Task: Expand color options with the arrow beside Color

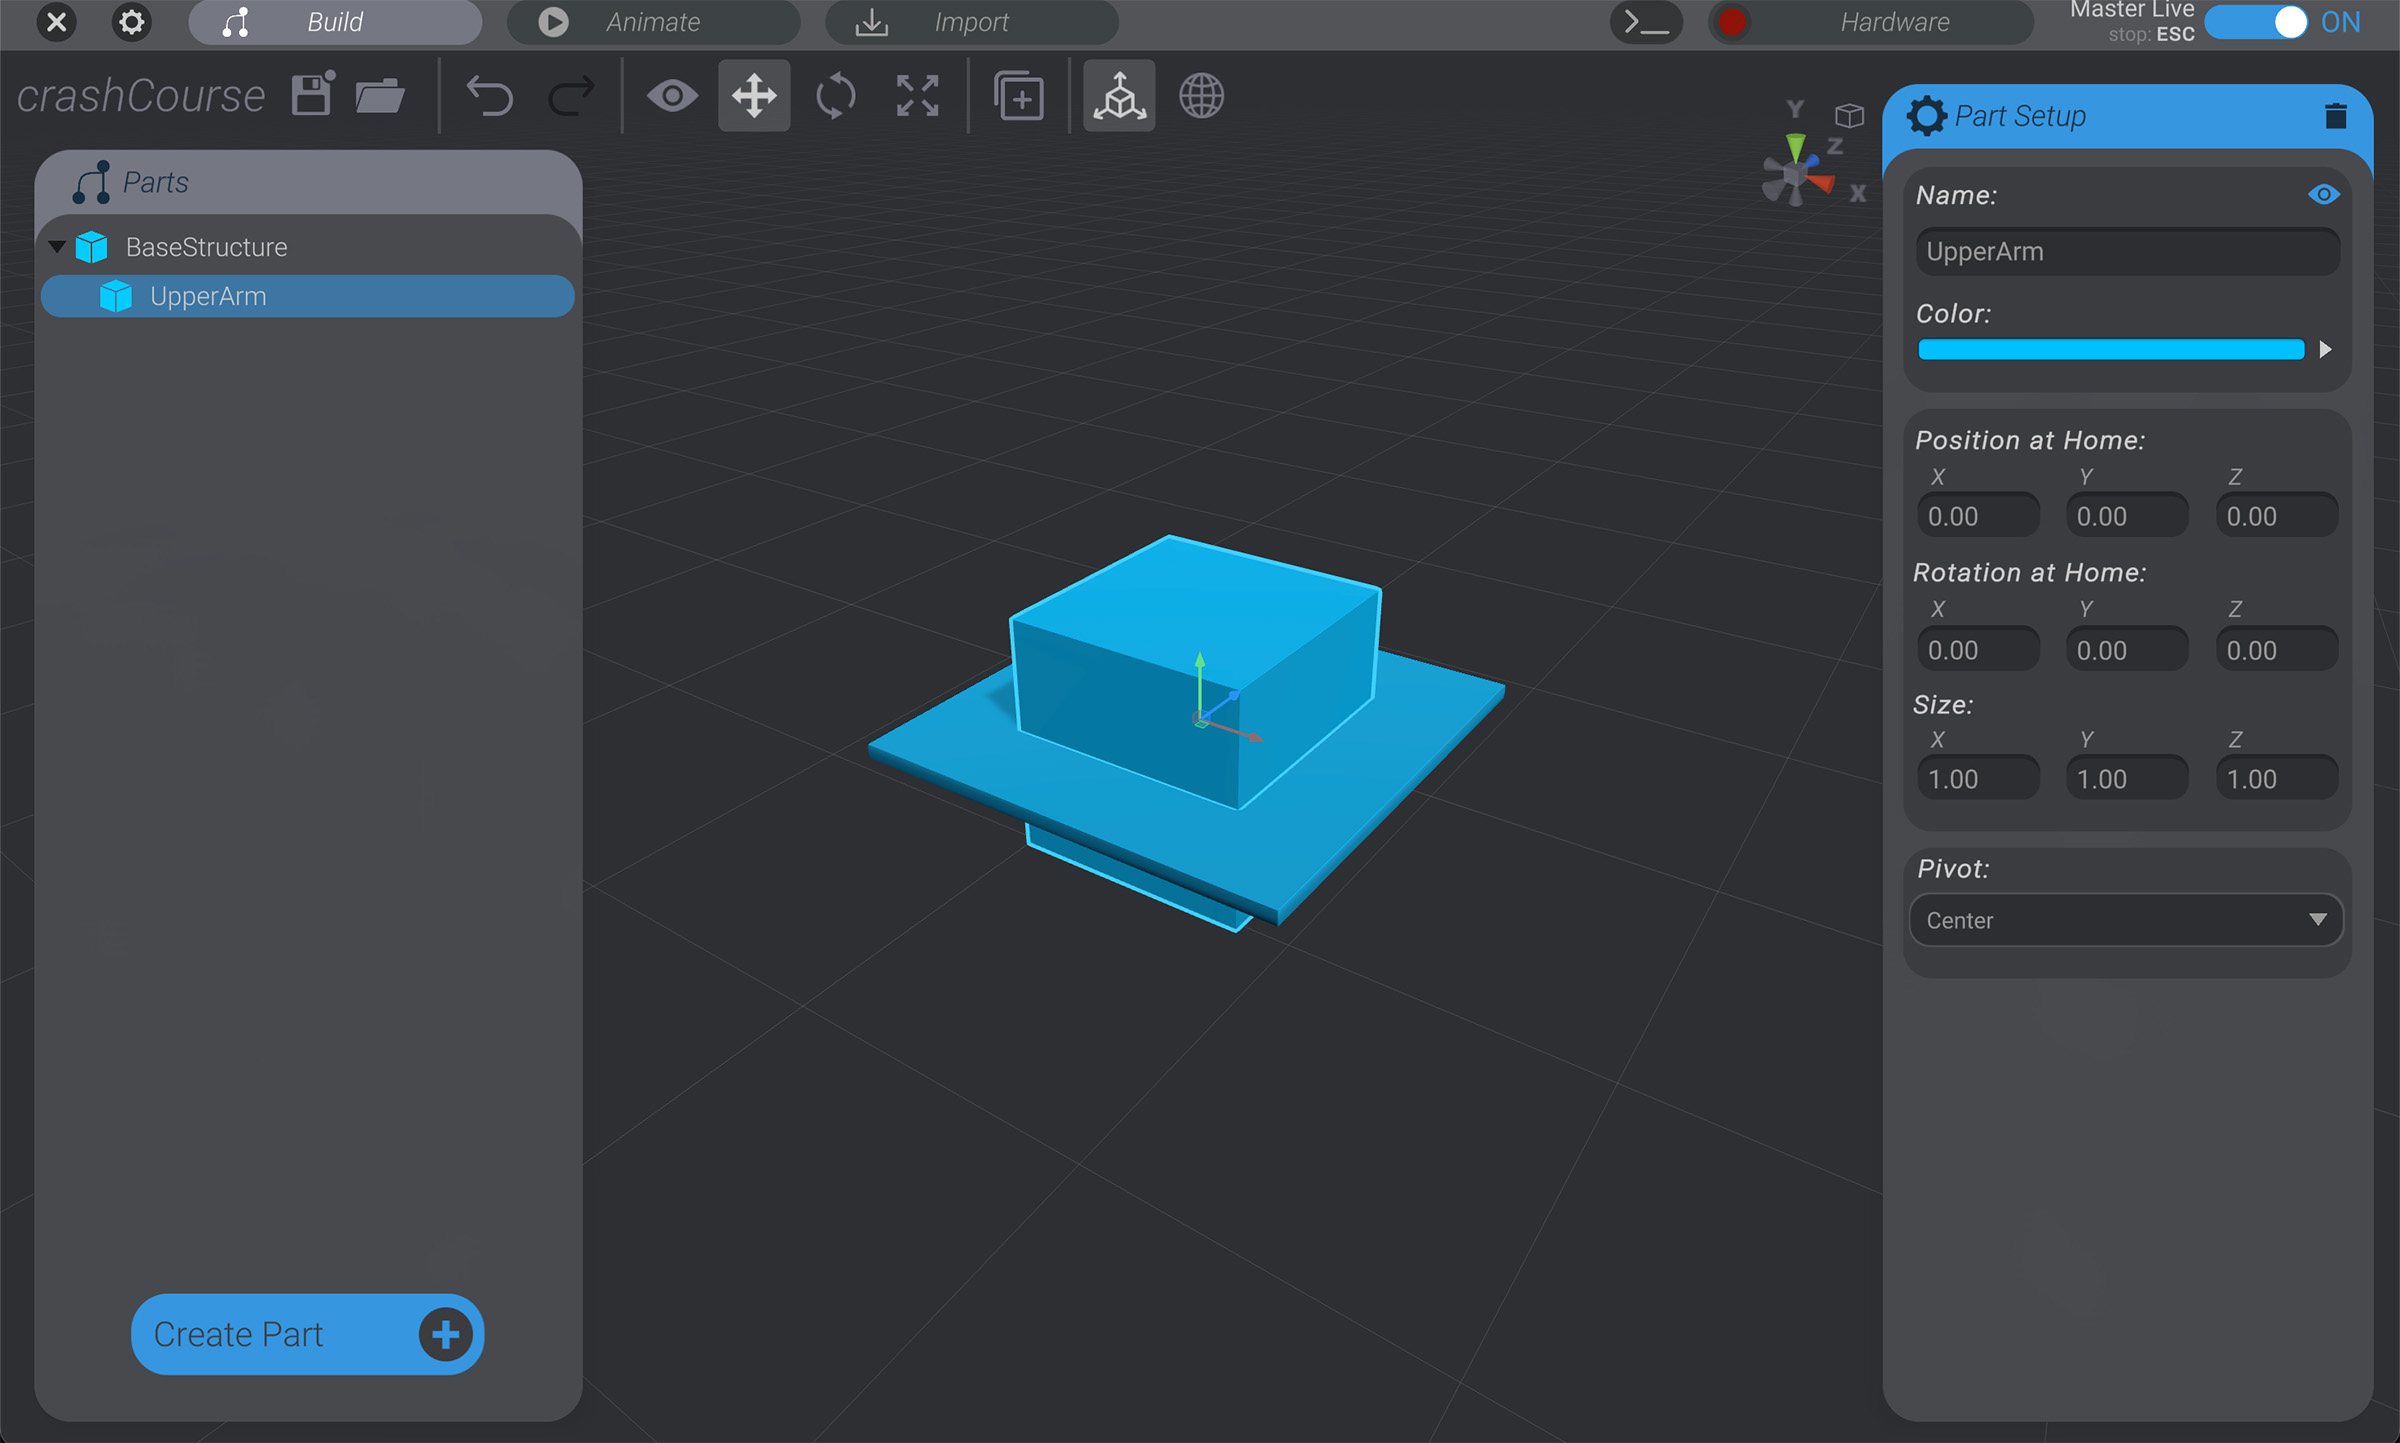Action: click(2326, 349)
